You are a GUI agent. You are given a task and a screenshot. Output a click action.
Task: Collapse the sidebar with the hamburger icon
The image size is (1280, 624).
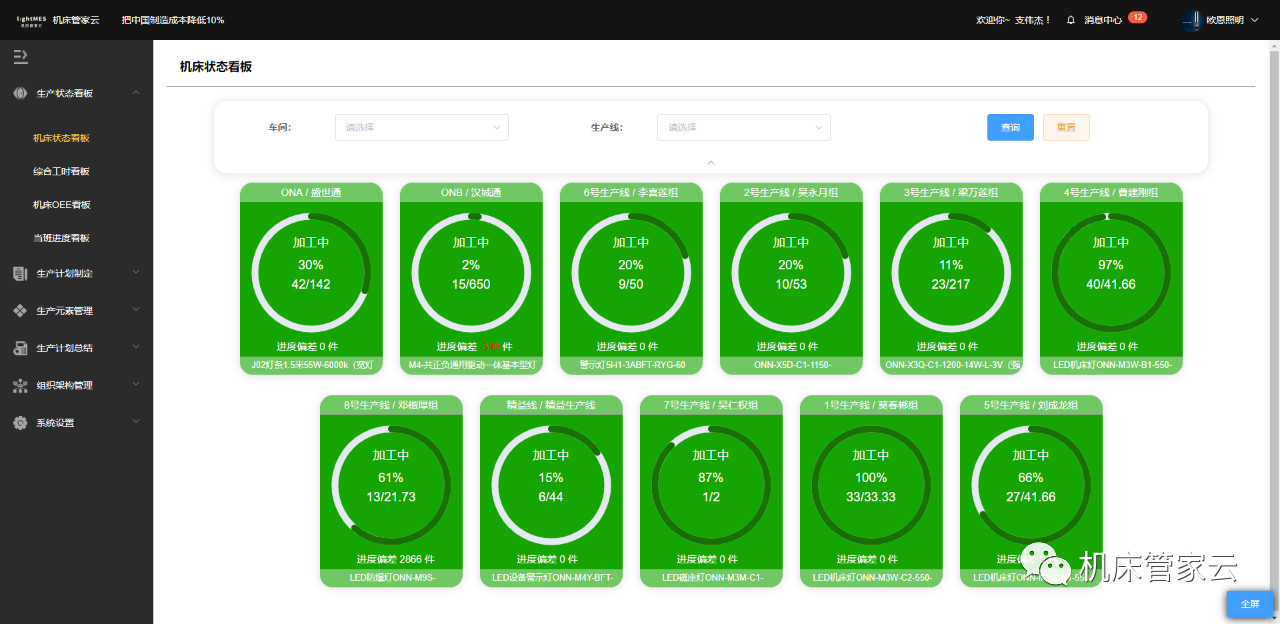(20, 57)
